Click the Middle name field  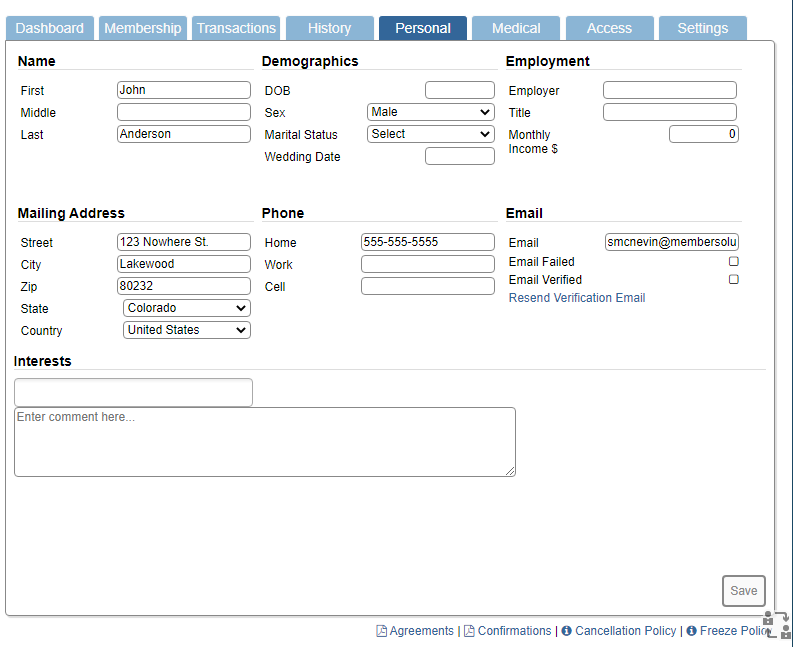point(184,112)
